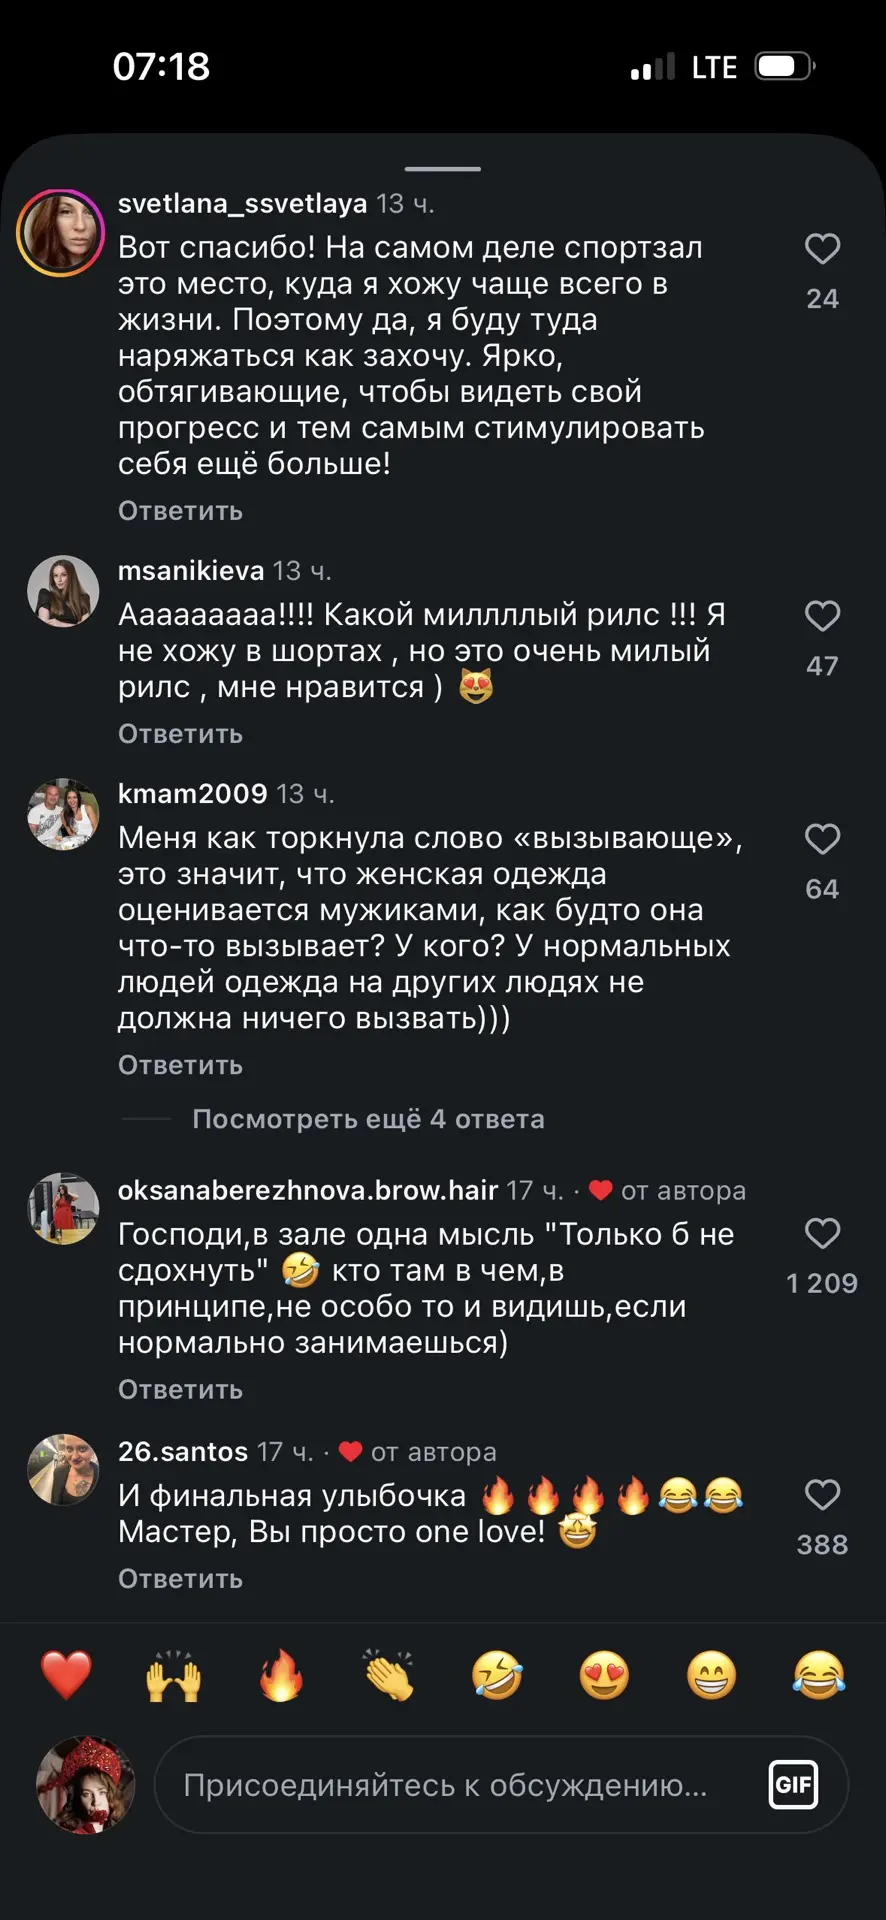Insert the fire emoji reaction
This screenshot has height=1920, width=886.
tap(281, 1675)
